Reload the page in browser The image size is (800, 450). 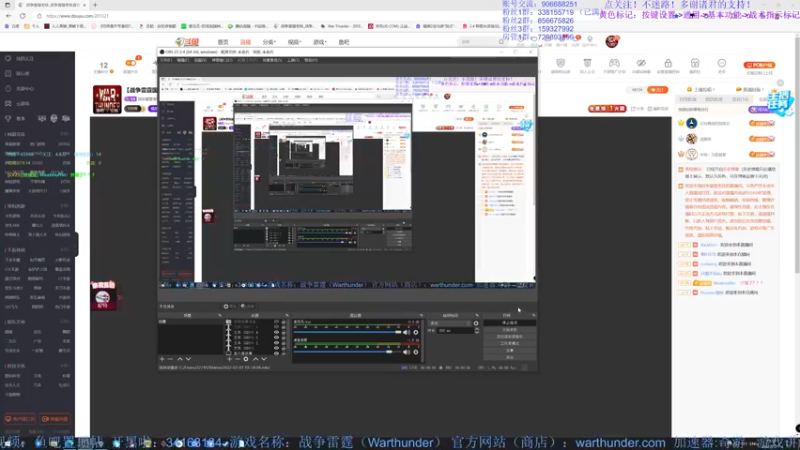pos(22,16)
